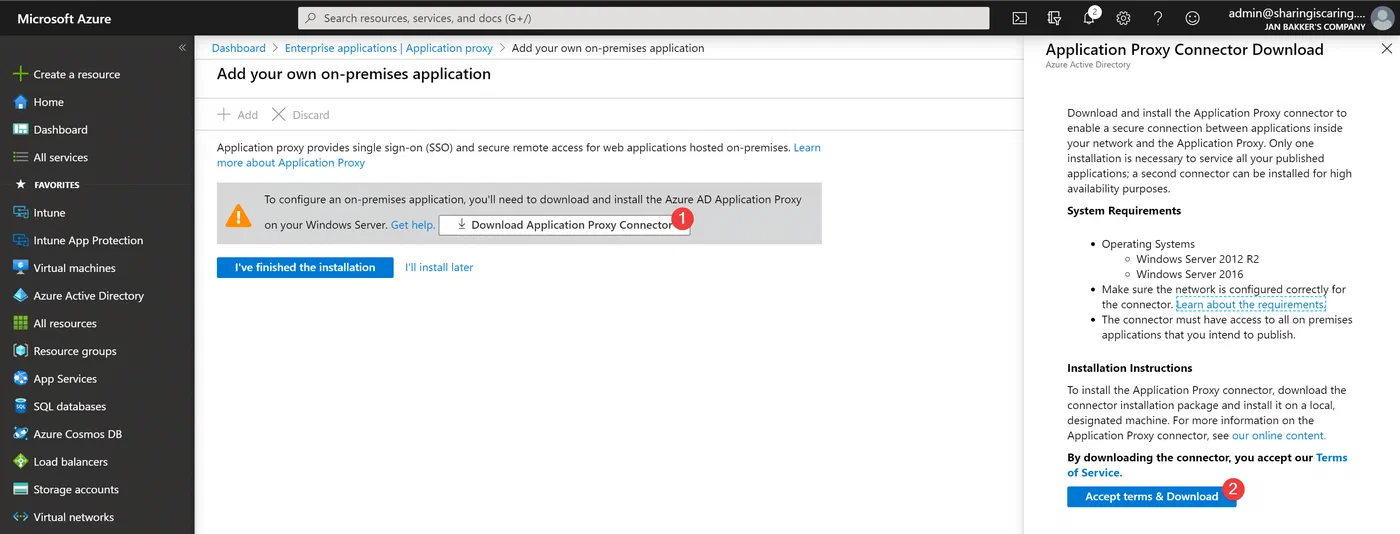This screenshot has width=1400, height=534.
Task: Click the Azure Active Directory icon
Action: coord(20,296)
